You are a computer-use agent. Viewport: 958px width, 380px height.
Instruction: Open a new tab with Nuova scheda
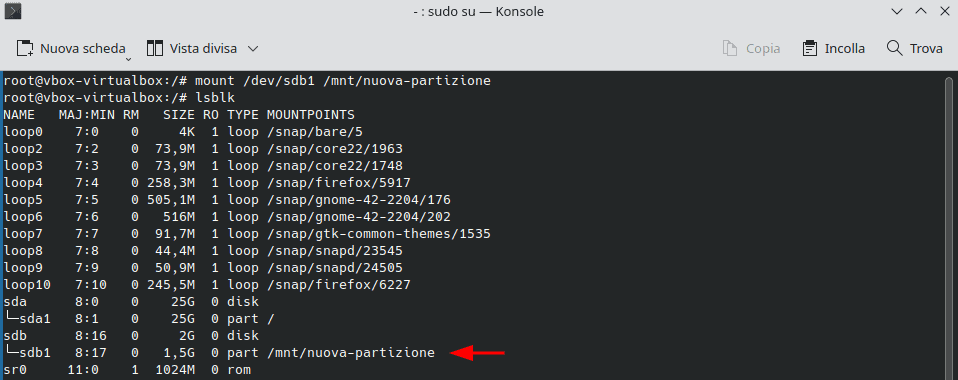pyautogui.click(x=71, y=48)
